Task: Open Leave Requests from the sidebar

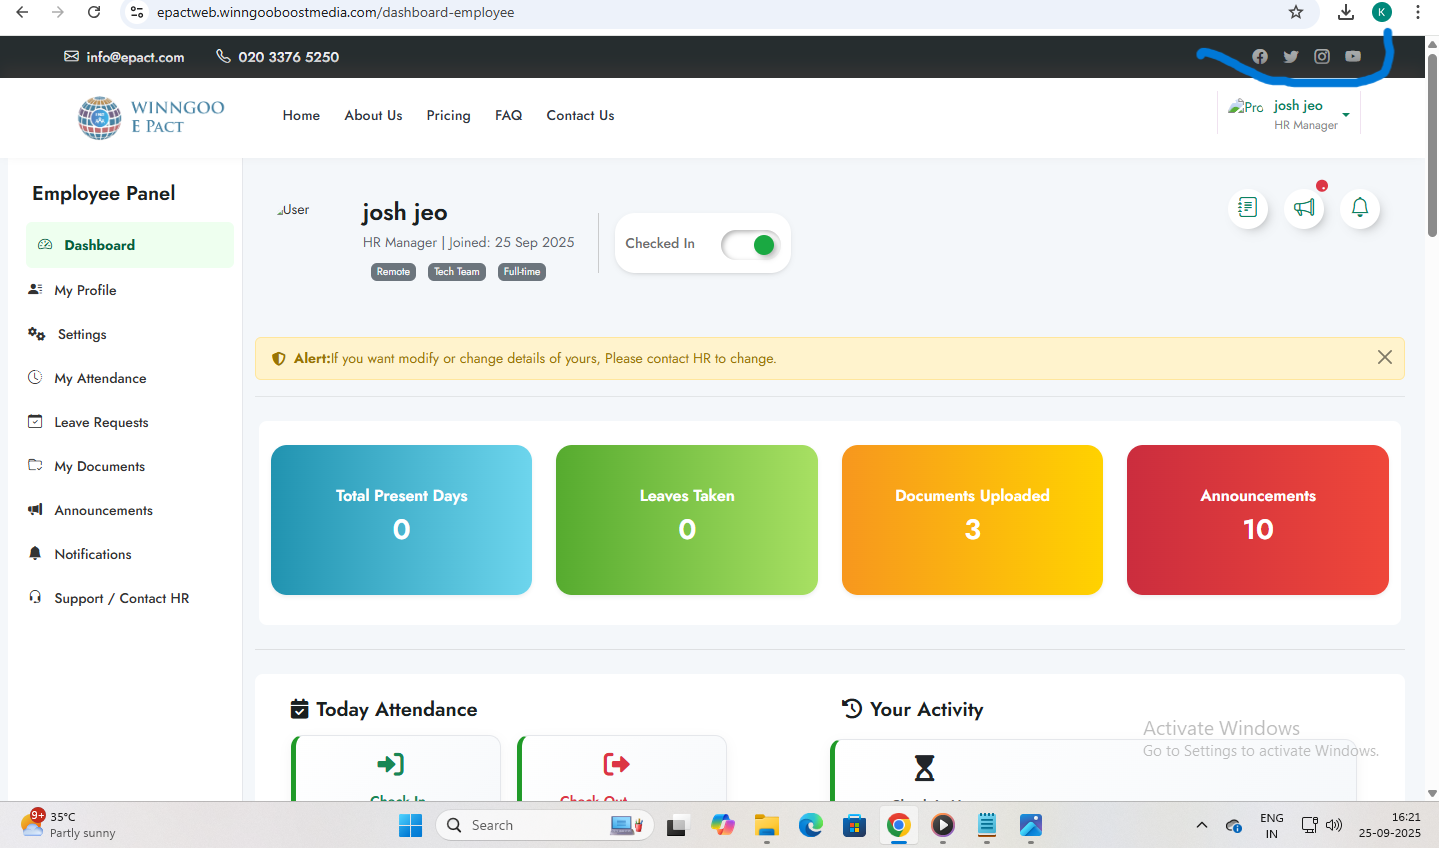Action: point(101,422)
